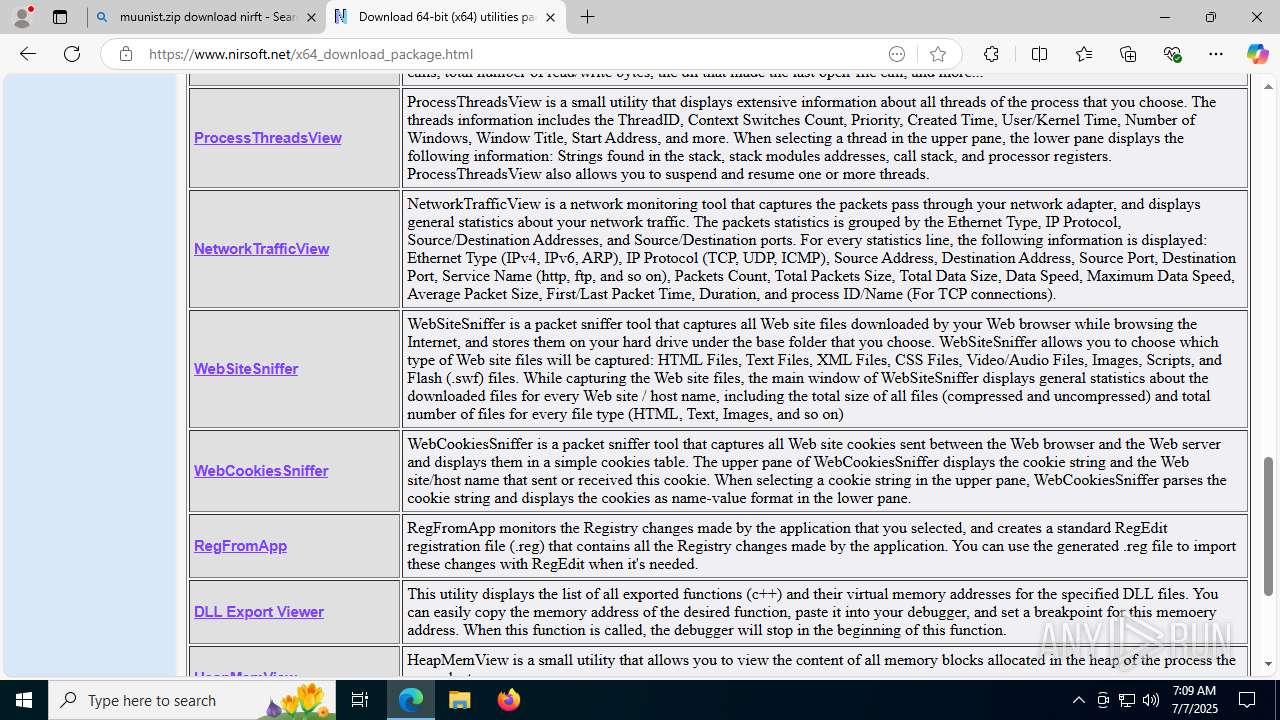Open the Copilot sidebar icon

click(1257, 54)
